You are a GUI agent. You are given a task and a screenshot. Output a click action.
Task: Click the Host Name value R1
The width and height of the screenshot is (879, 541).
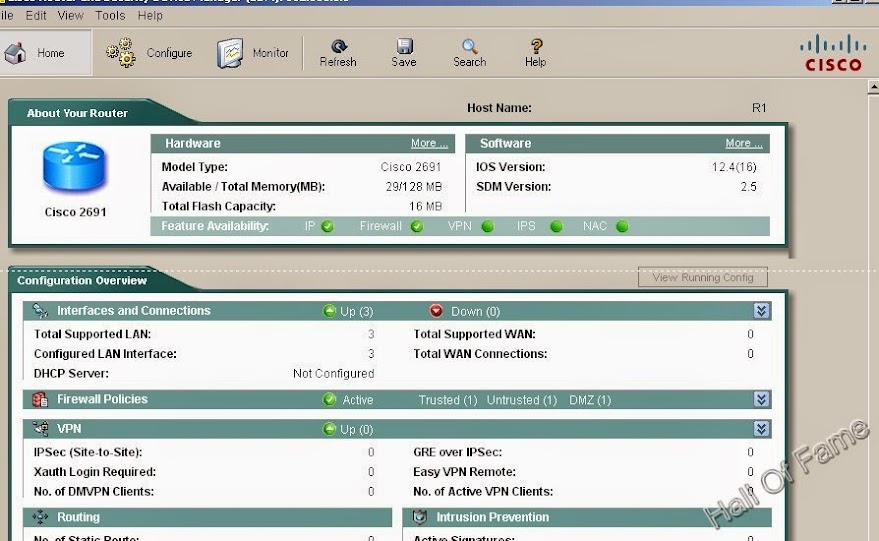pyautogui.click(x=758, y=108)
